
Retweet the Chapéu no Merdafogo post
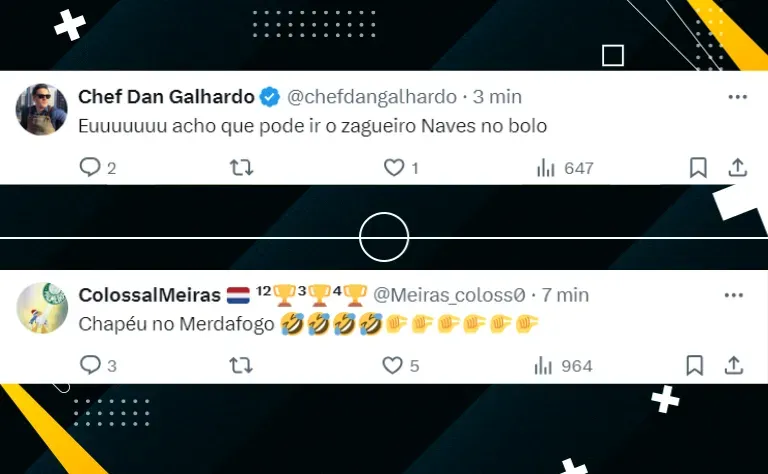pyautogui.click(x=240, y=365)
